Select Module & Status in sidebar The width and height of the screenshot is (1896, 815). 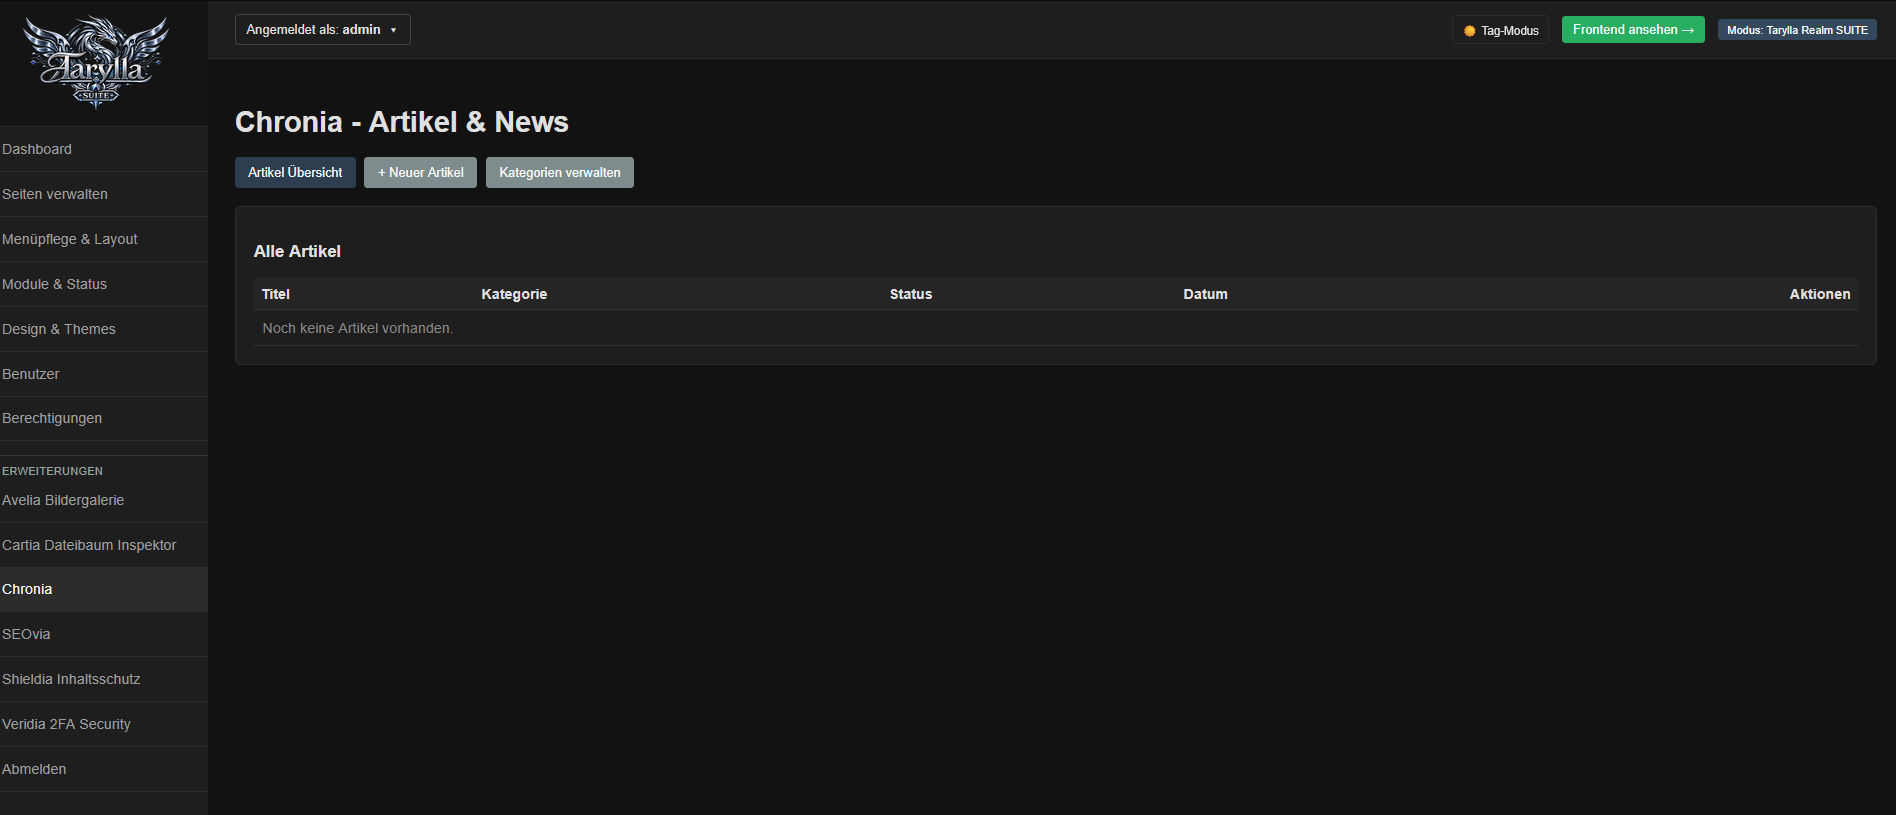tap(104, 284)
